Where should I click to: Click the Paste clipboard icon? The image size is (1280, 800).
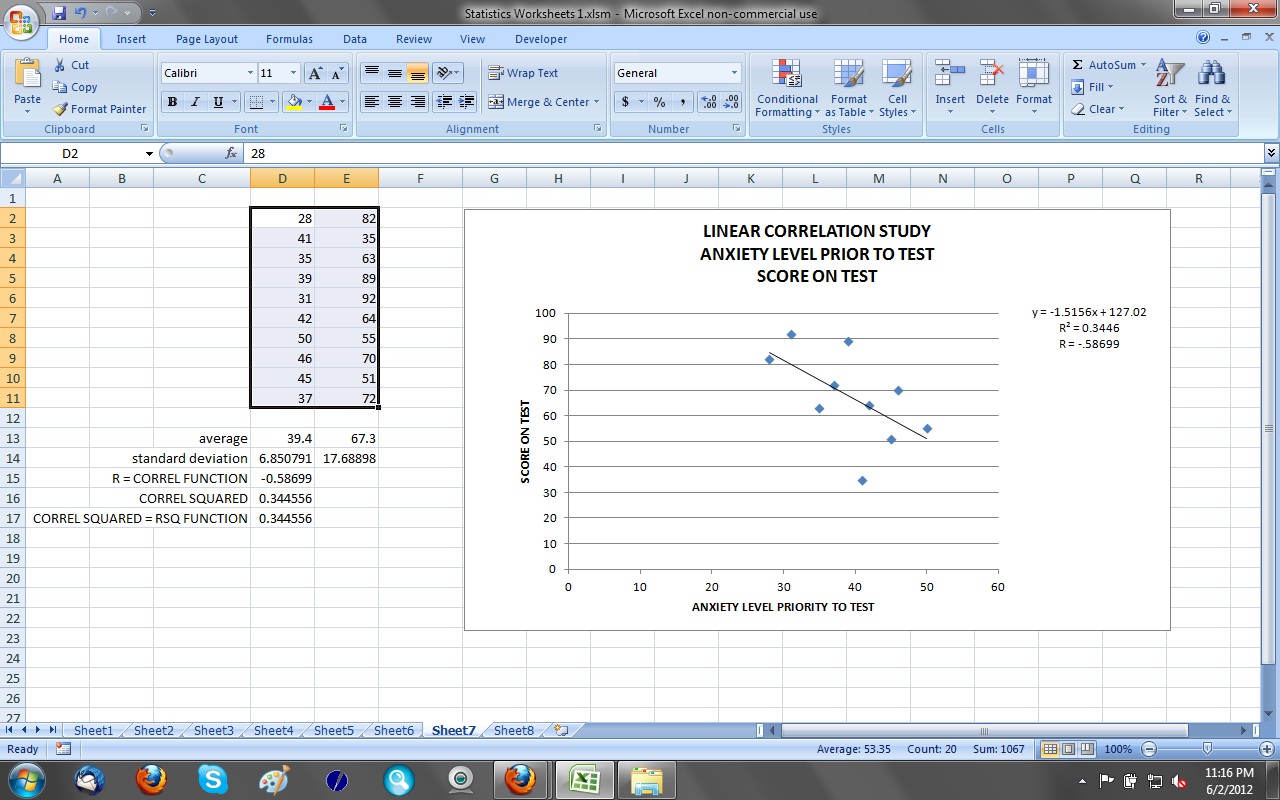28,73
